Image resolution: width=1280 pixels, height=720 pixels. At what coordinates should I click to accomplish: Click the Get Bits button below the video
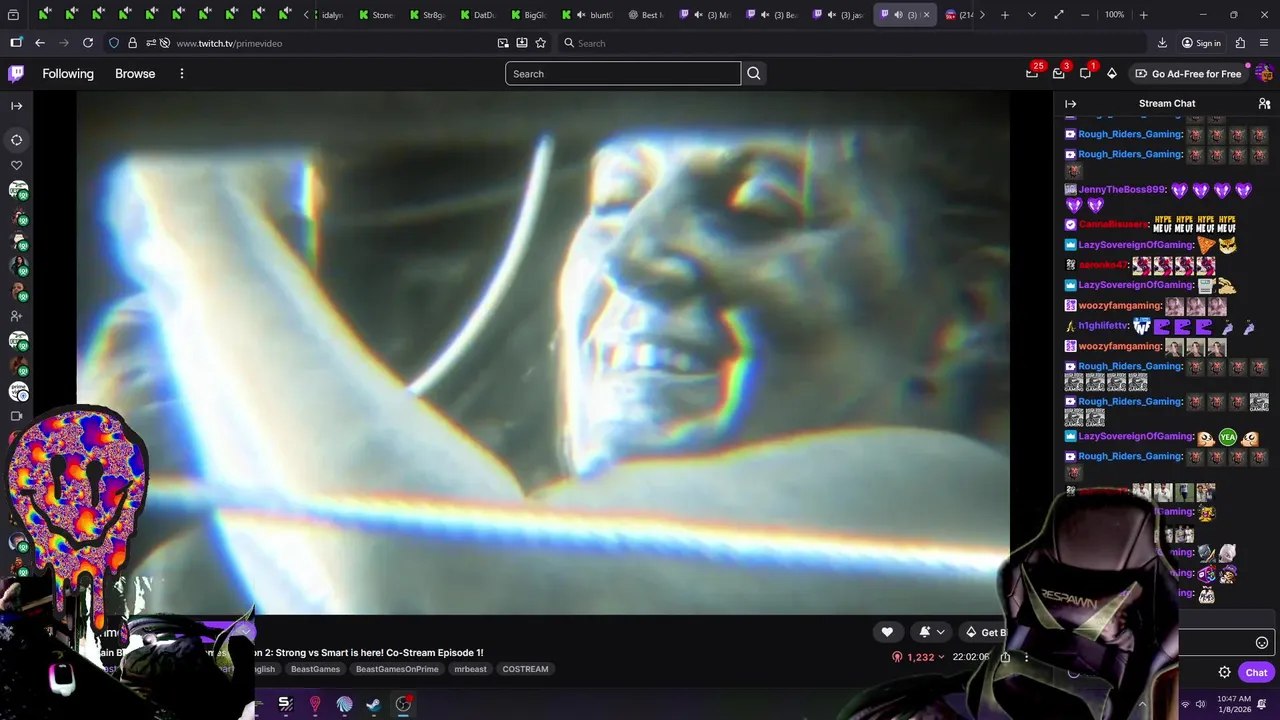pyautogui.click(x=985, y=632)
